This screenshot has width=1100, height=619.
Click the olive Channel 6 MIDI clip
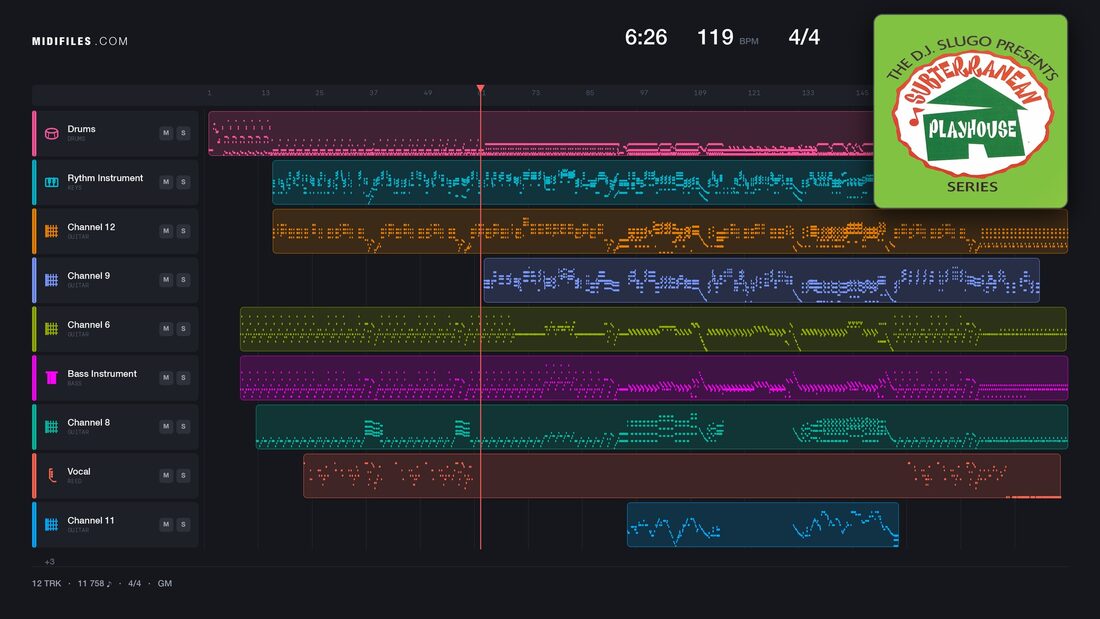(653, 328)
